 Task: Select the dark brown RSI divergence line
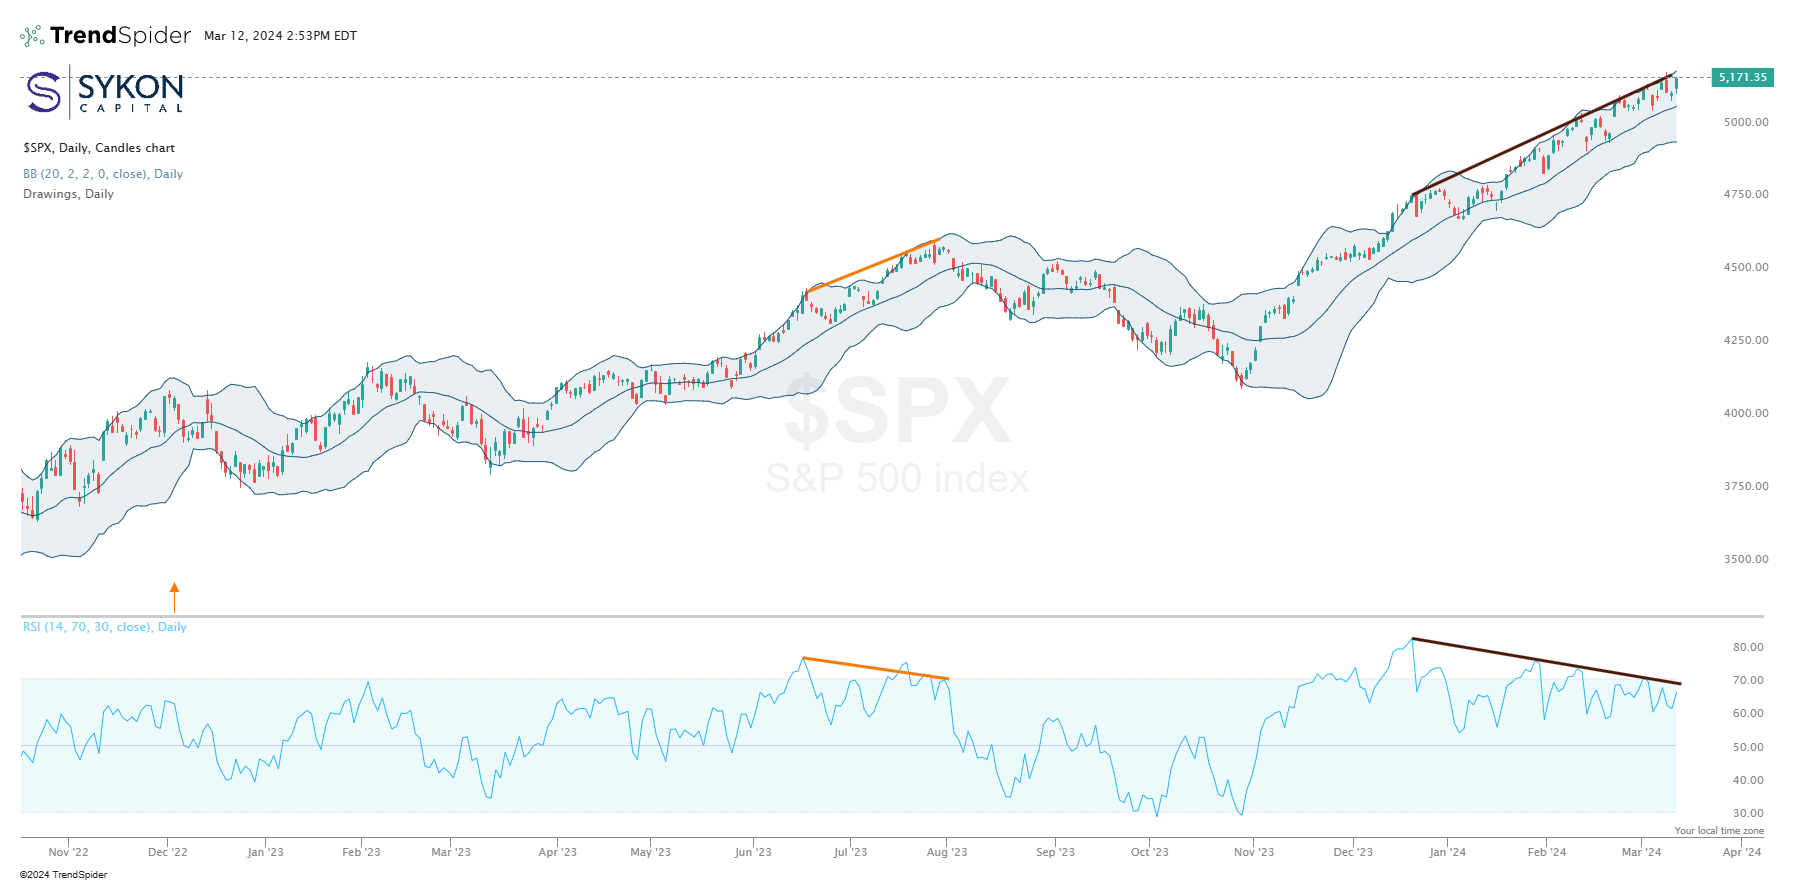1545,661
